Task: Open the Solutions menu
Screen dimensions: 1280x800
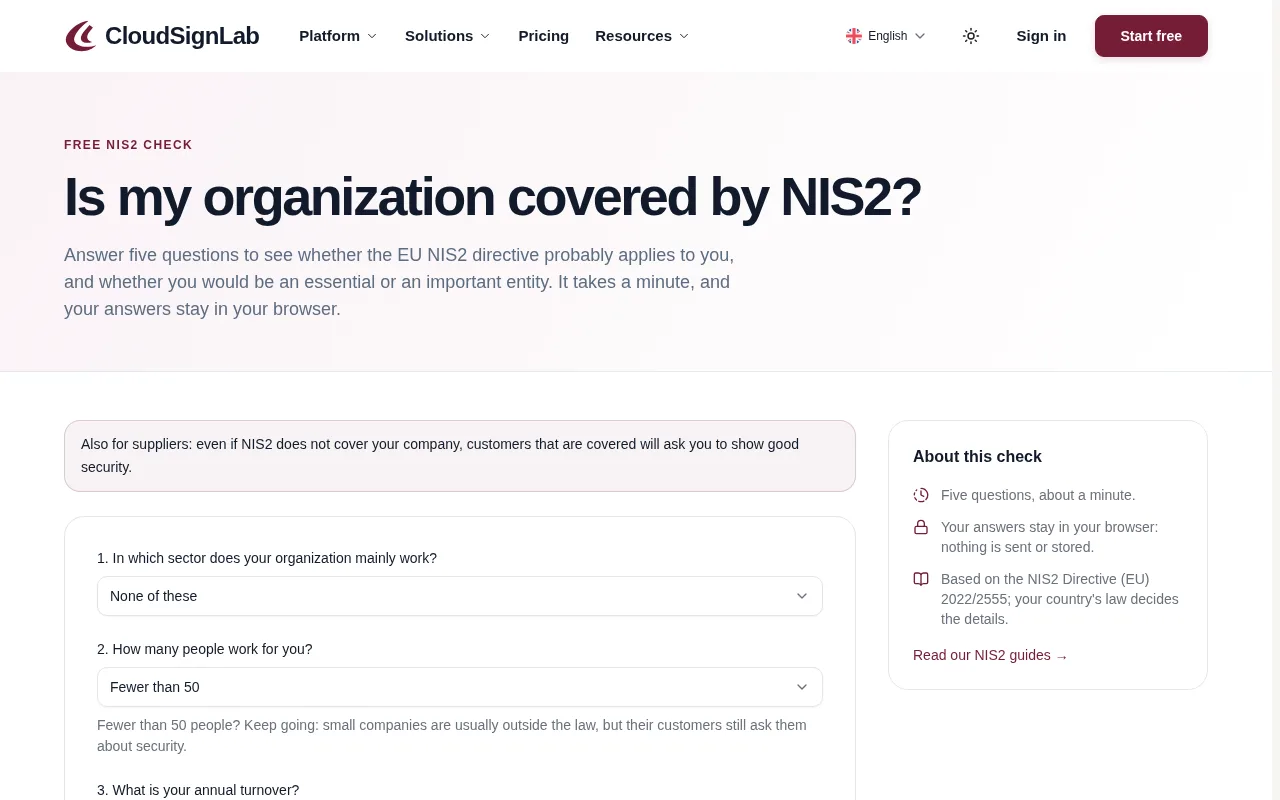Action: (448, 36)
